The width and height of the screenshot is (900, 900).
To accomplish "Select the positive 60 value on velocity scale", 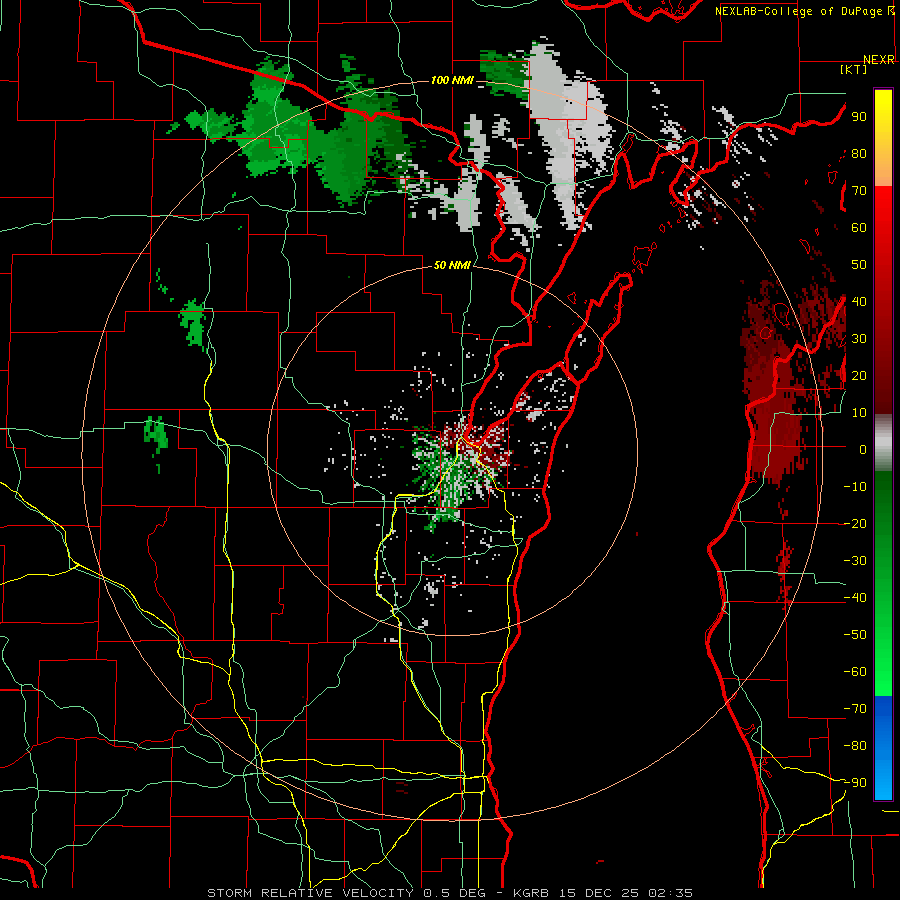I will pyautogui.click(x=859, y=227).
